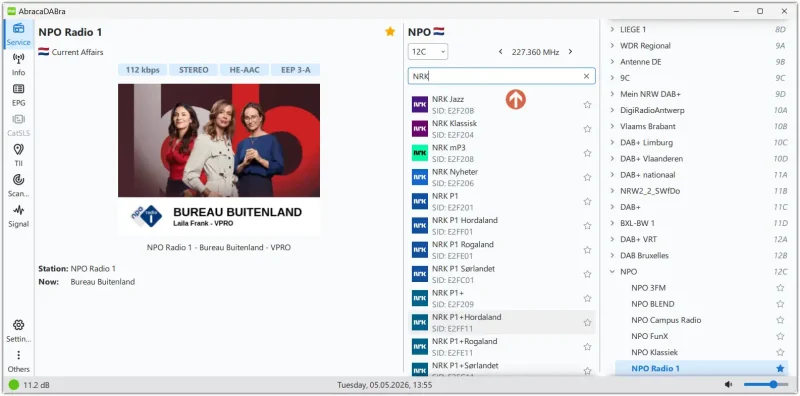Open the Scanning tool
The width and height of the screenshot is (800, 396).
tap(18, 186)
